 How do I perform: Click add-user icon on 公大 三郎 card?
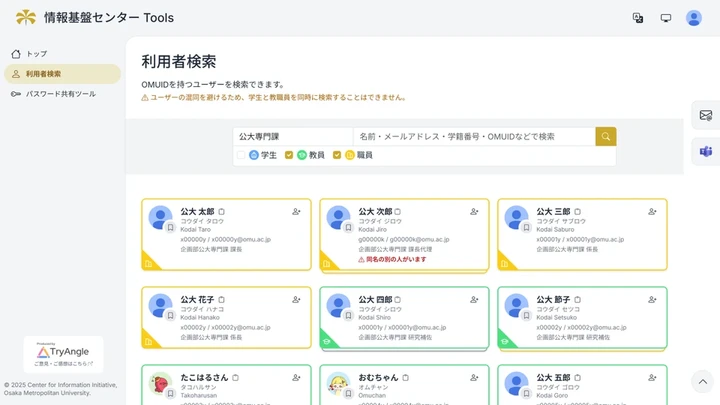pyautogui.click(x=652, y=212)
